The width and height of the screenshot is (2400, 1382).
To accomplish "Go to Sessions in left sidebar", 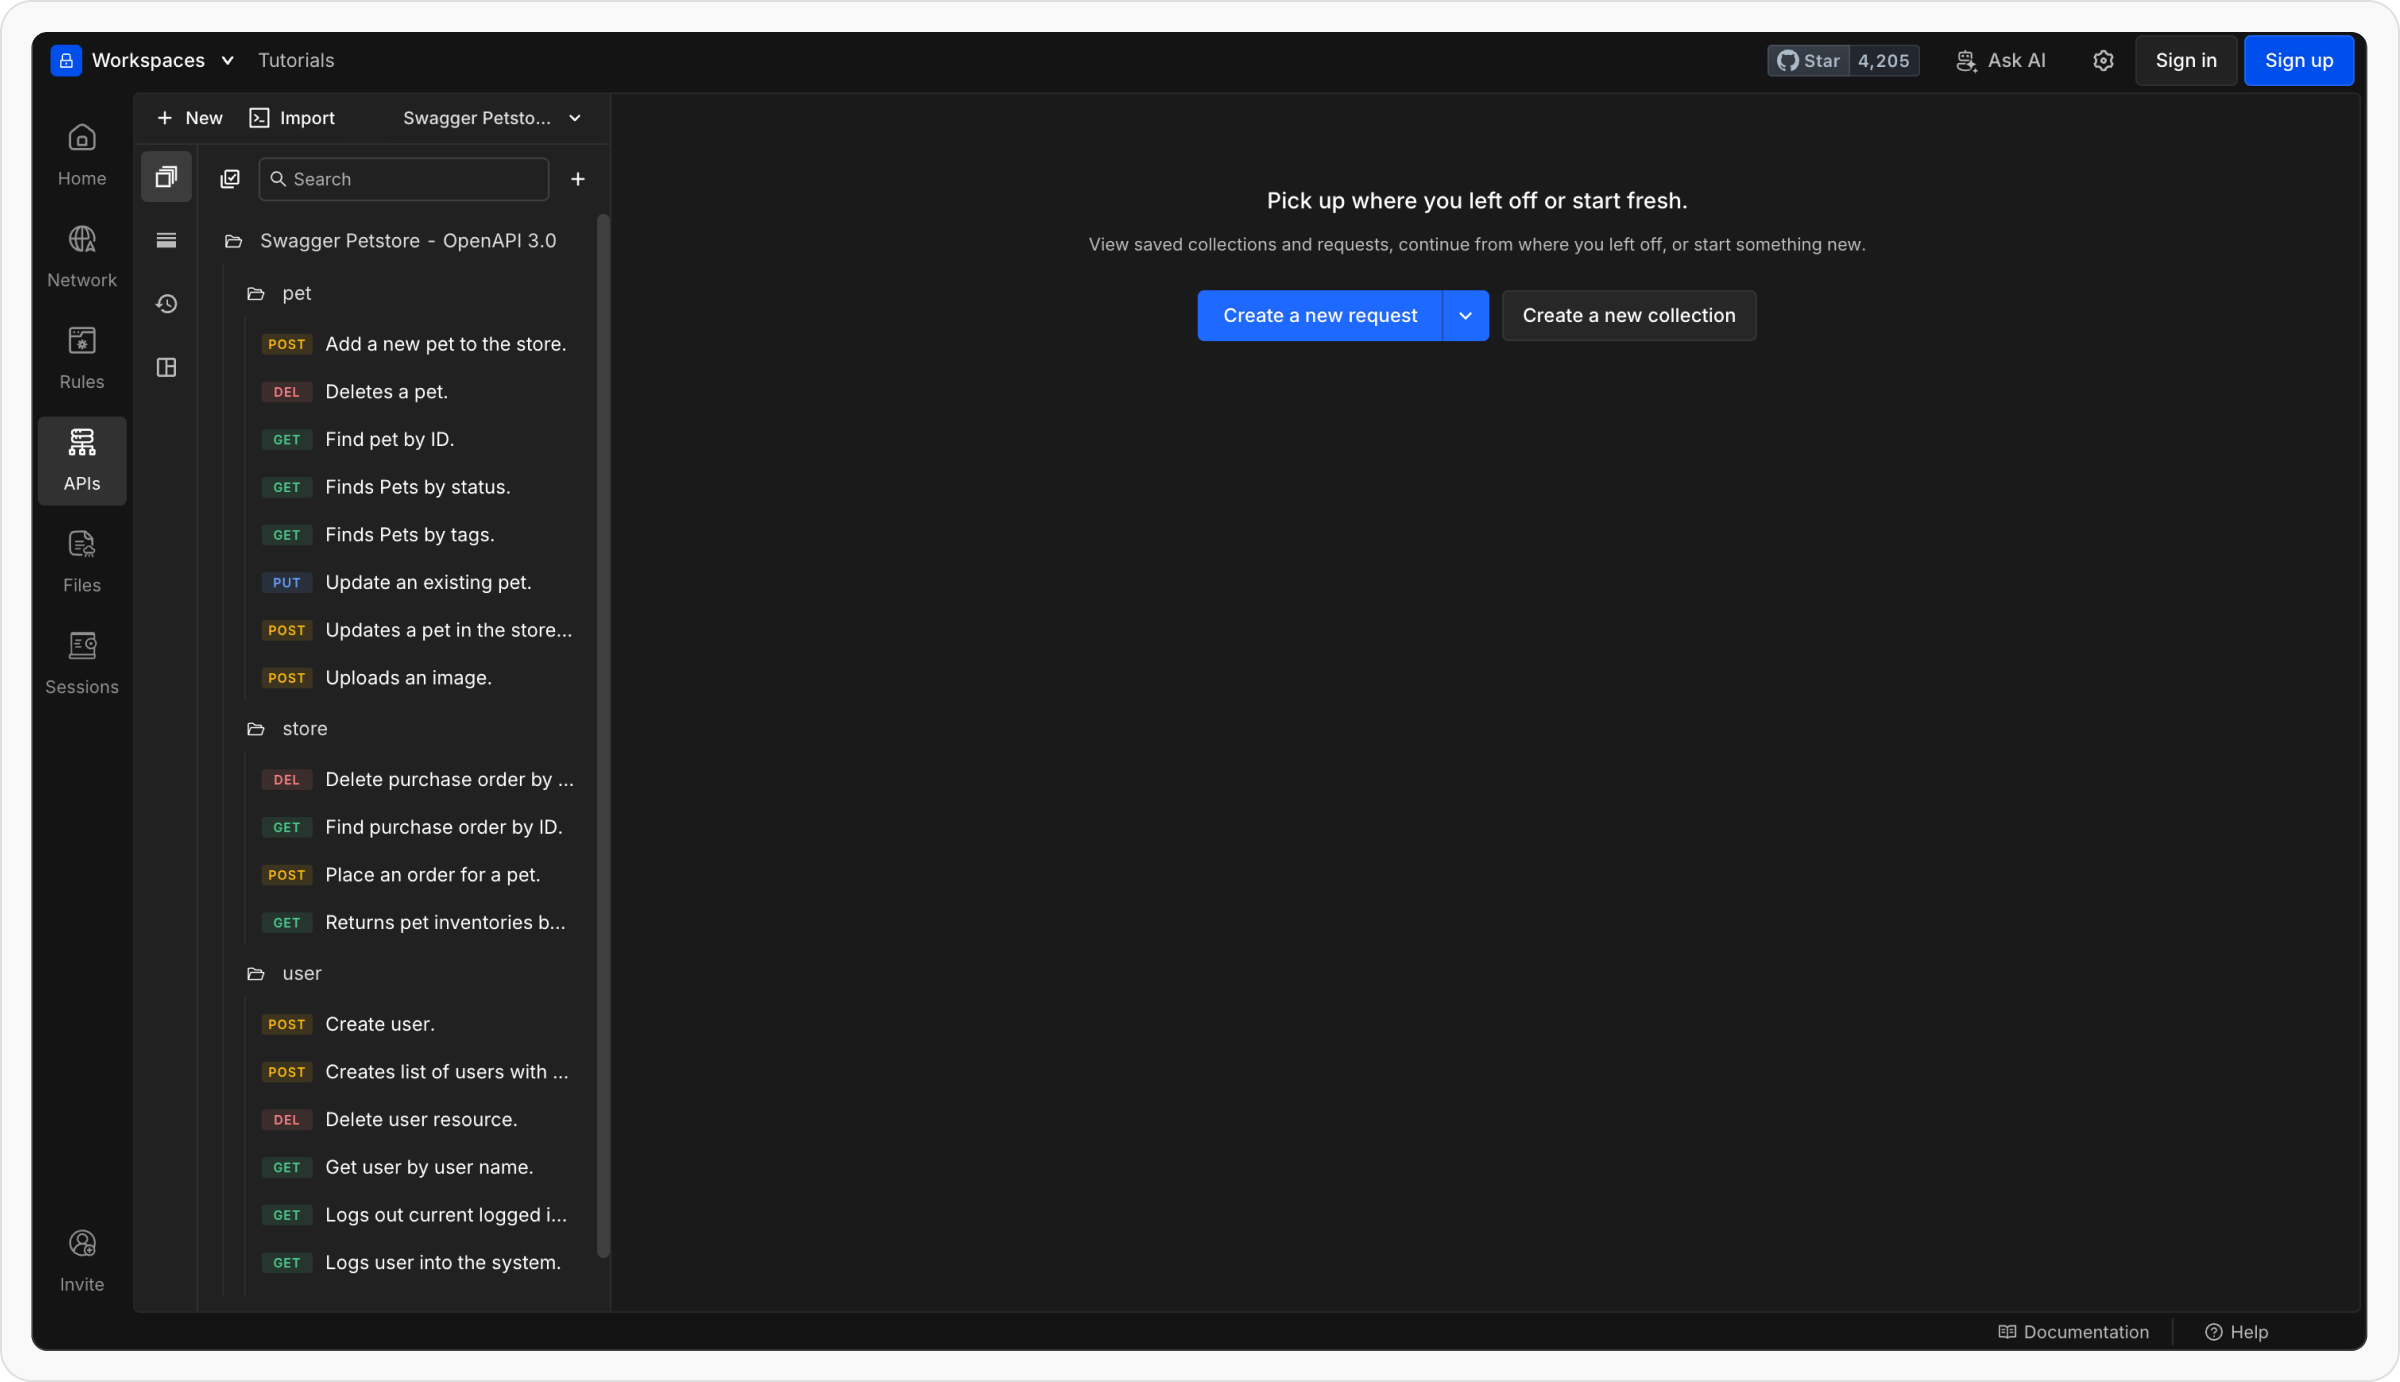I will [x=81, y=662].
